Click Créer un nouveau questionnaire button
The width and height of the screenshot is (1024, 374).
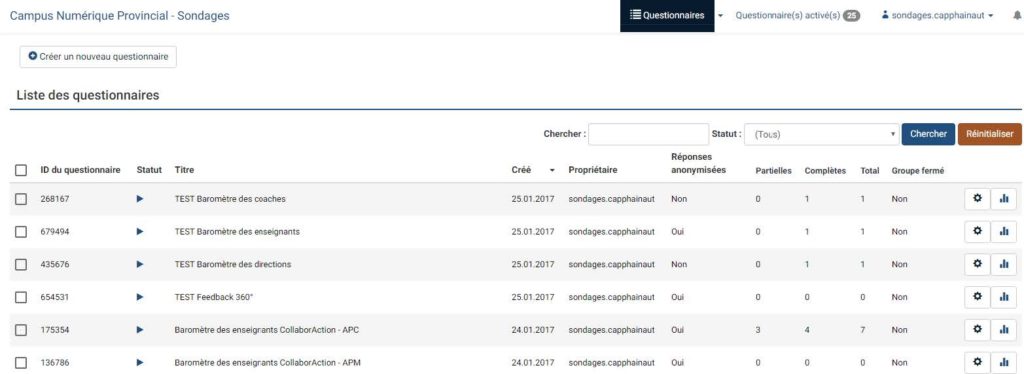click(98, 57)
